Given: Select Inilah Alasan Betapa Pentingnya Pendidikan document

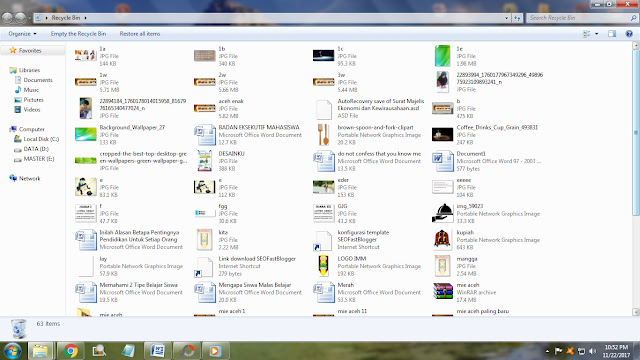Looking at the screenshot, I should (x=129, y=240).
